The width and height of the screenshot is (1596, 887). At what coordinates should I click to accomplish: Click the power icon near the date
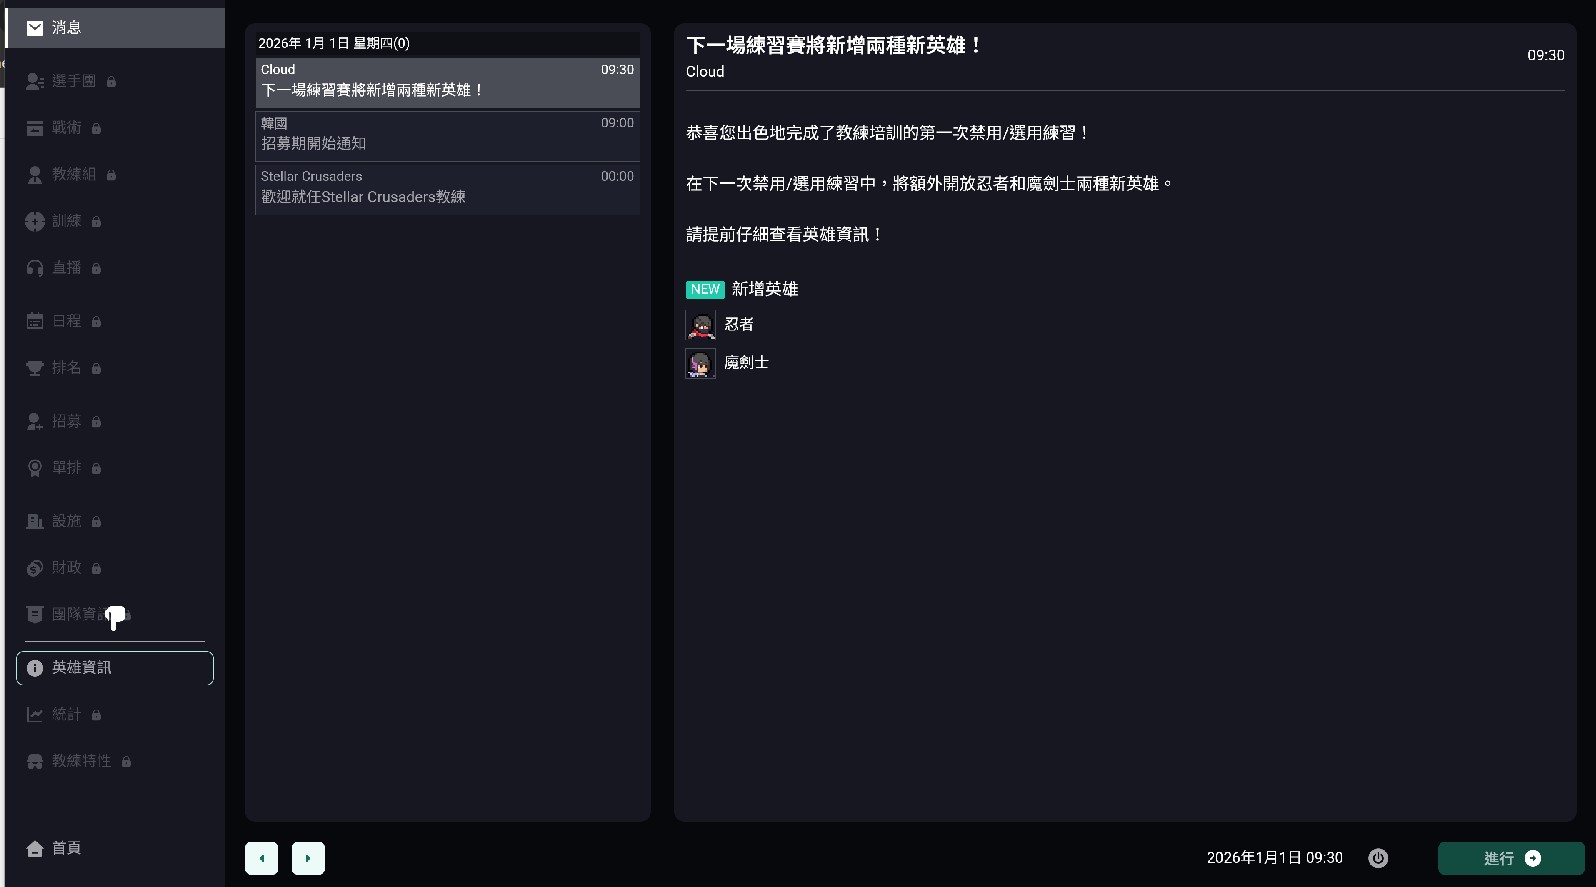tap(1378, 858)
